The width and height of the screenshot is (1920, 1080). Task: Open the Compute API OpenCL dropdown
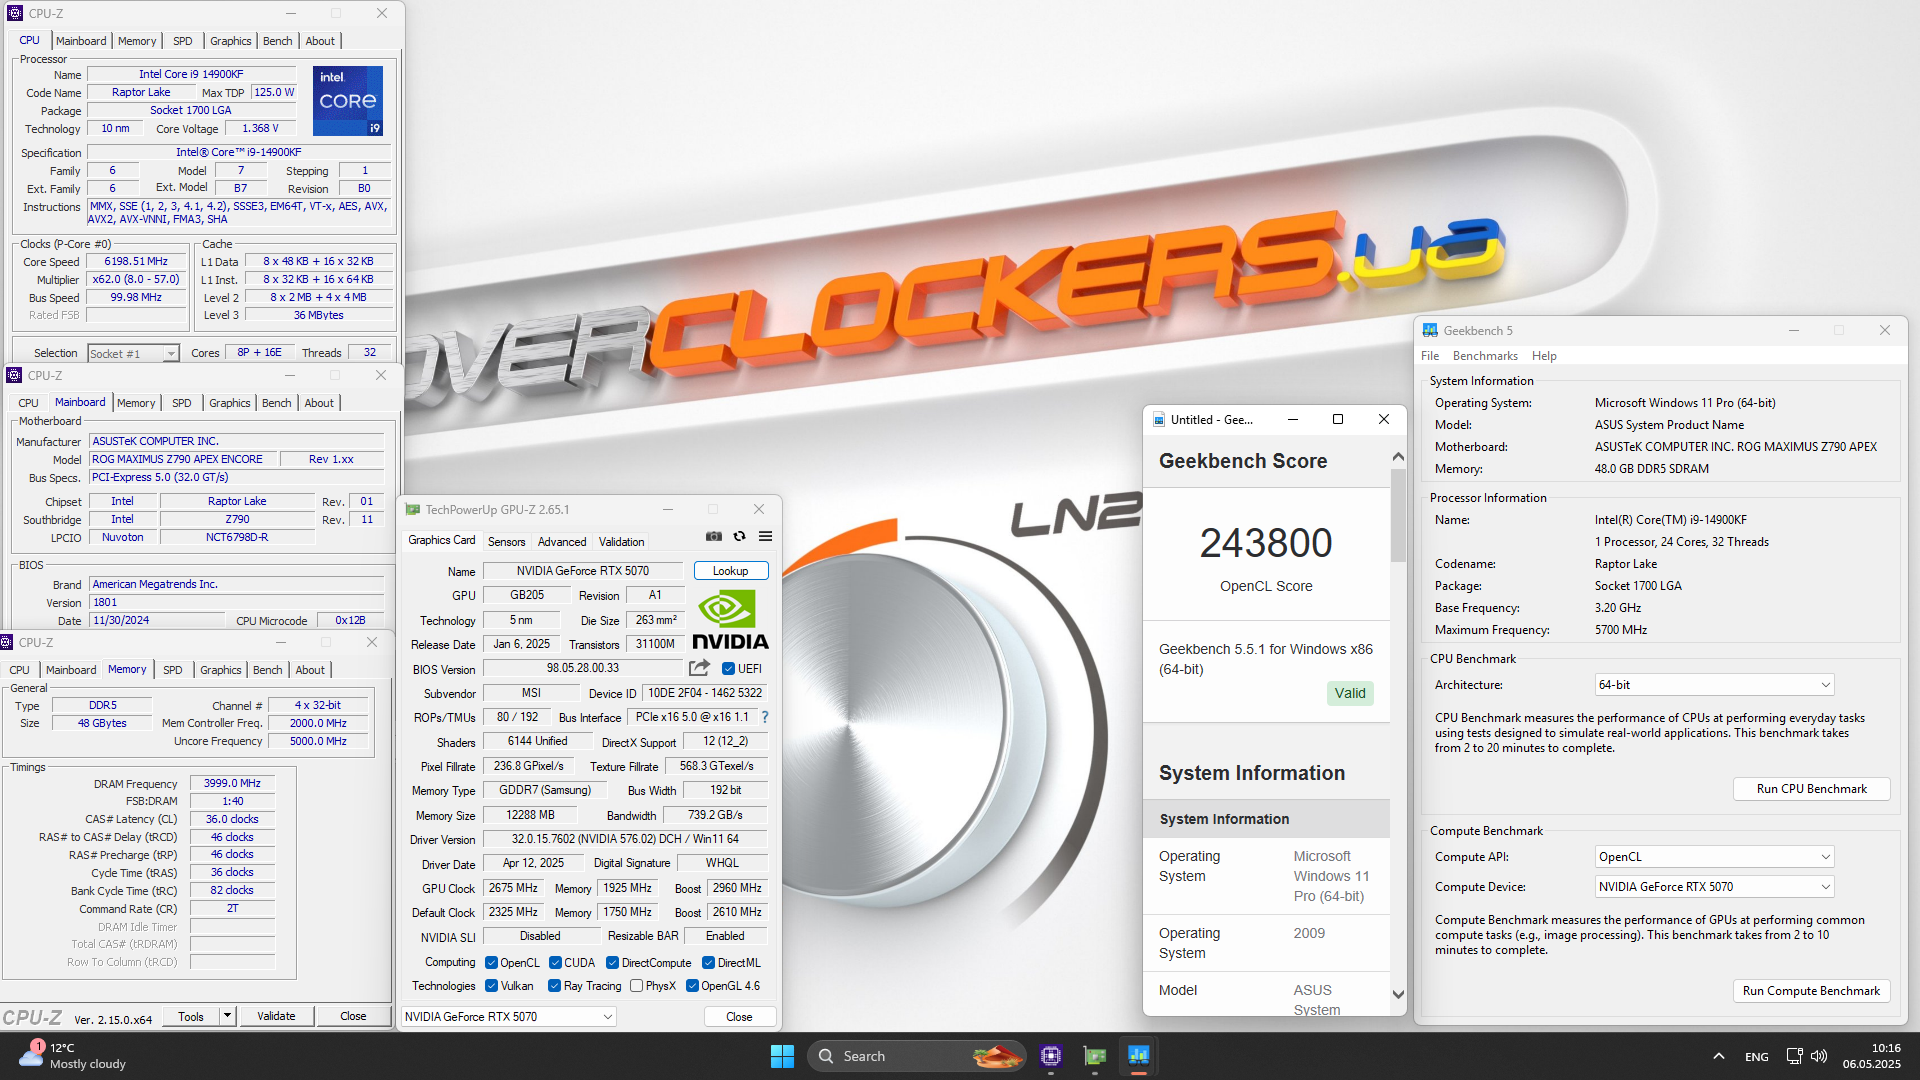coord(1714,857)
